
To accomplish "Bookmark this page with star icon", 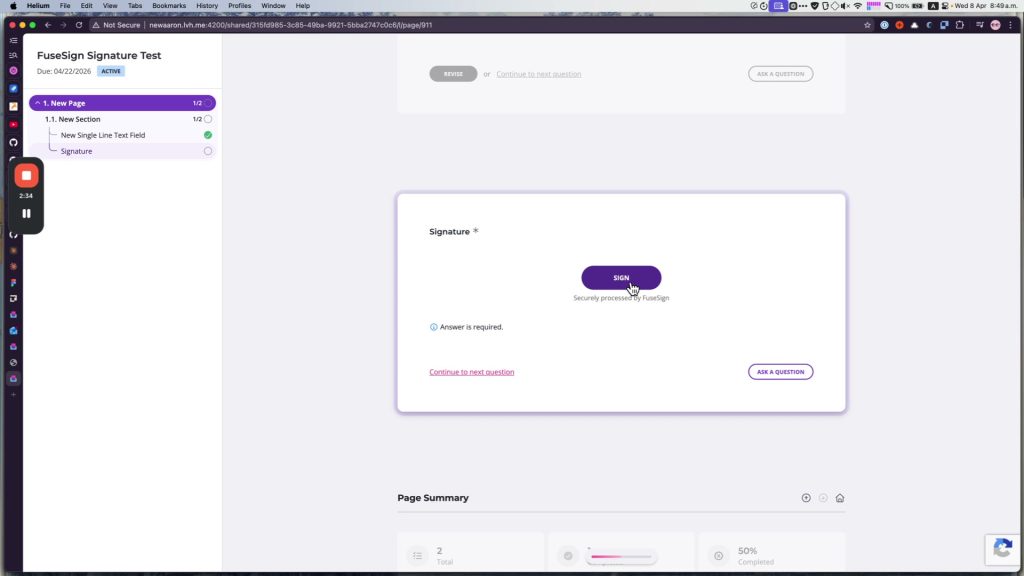I will point(867,25).
